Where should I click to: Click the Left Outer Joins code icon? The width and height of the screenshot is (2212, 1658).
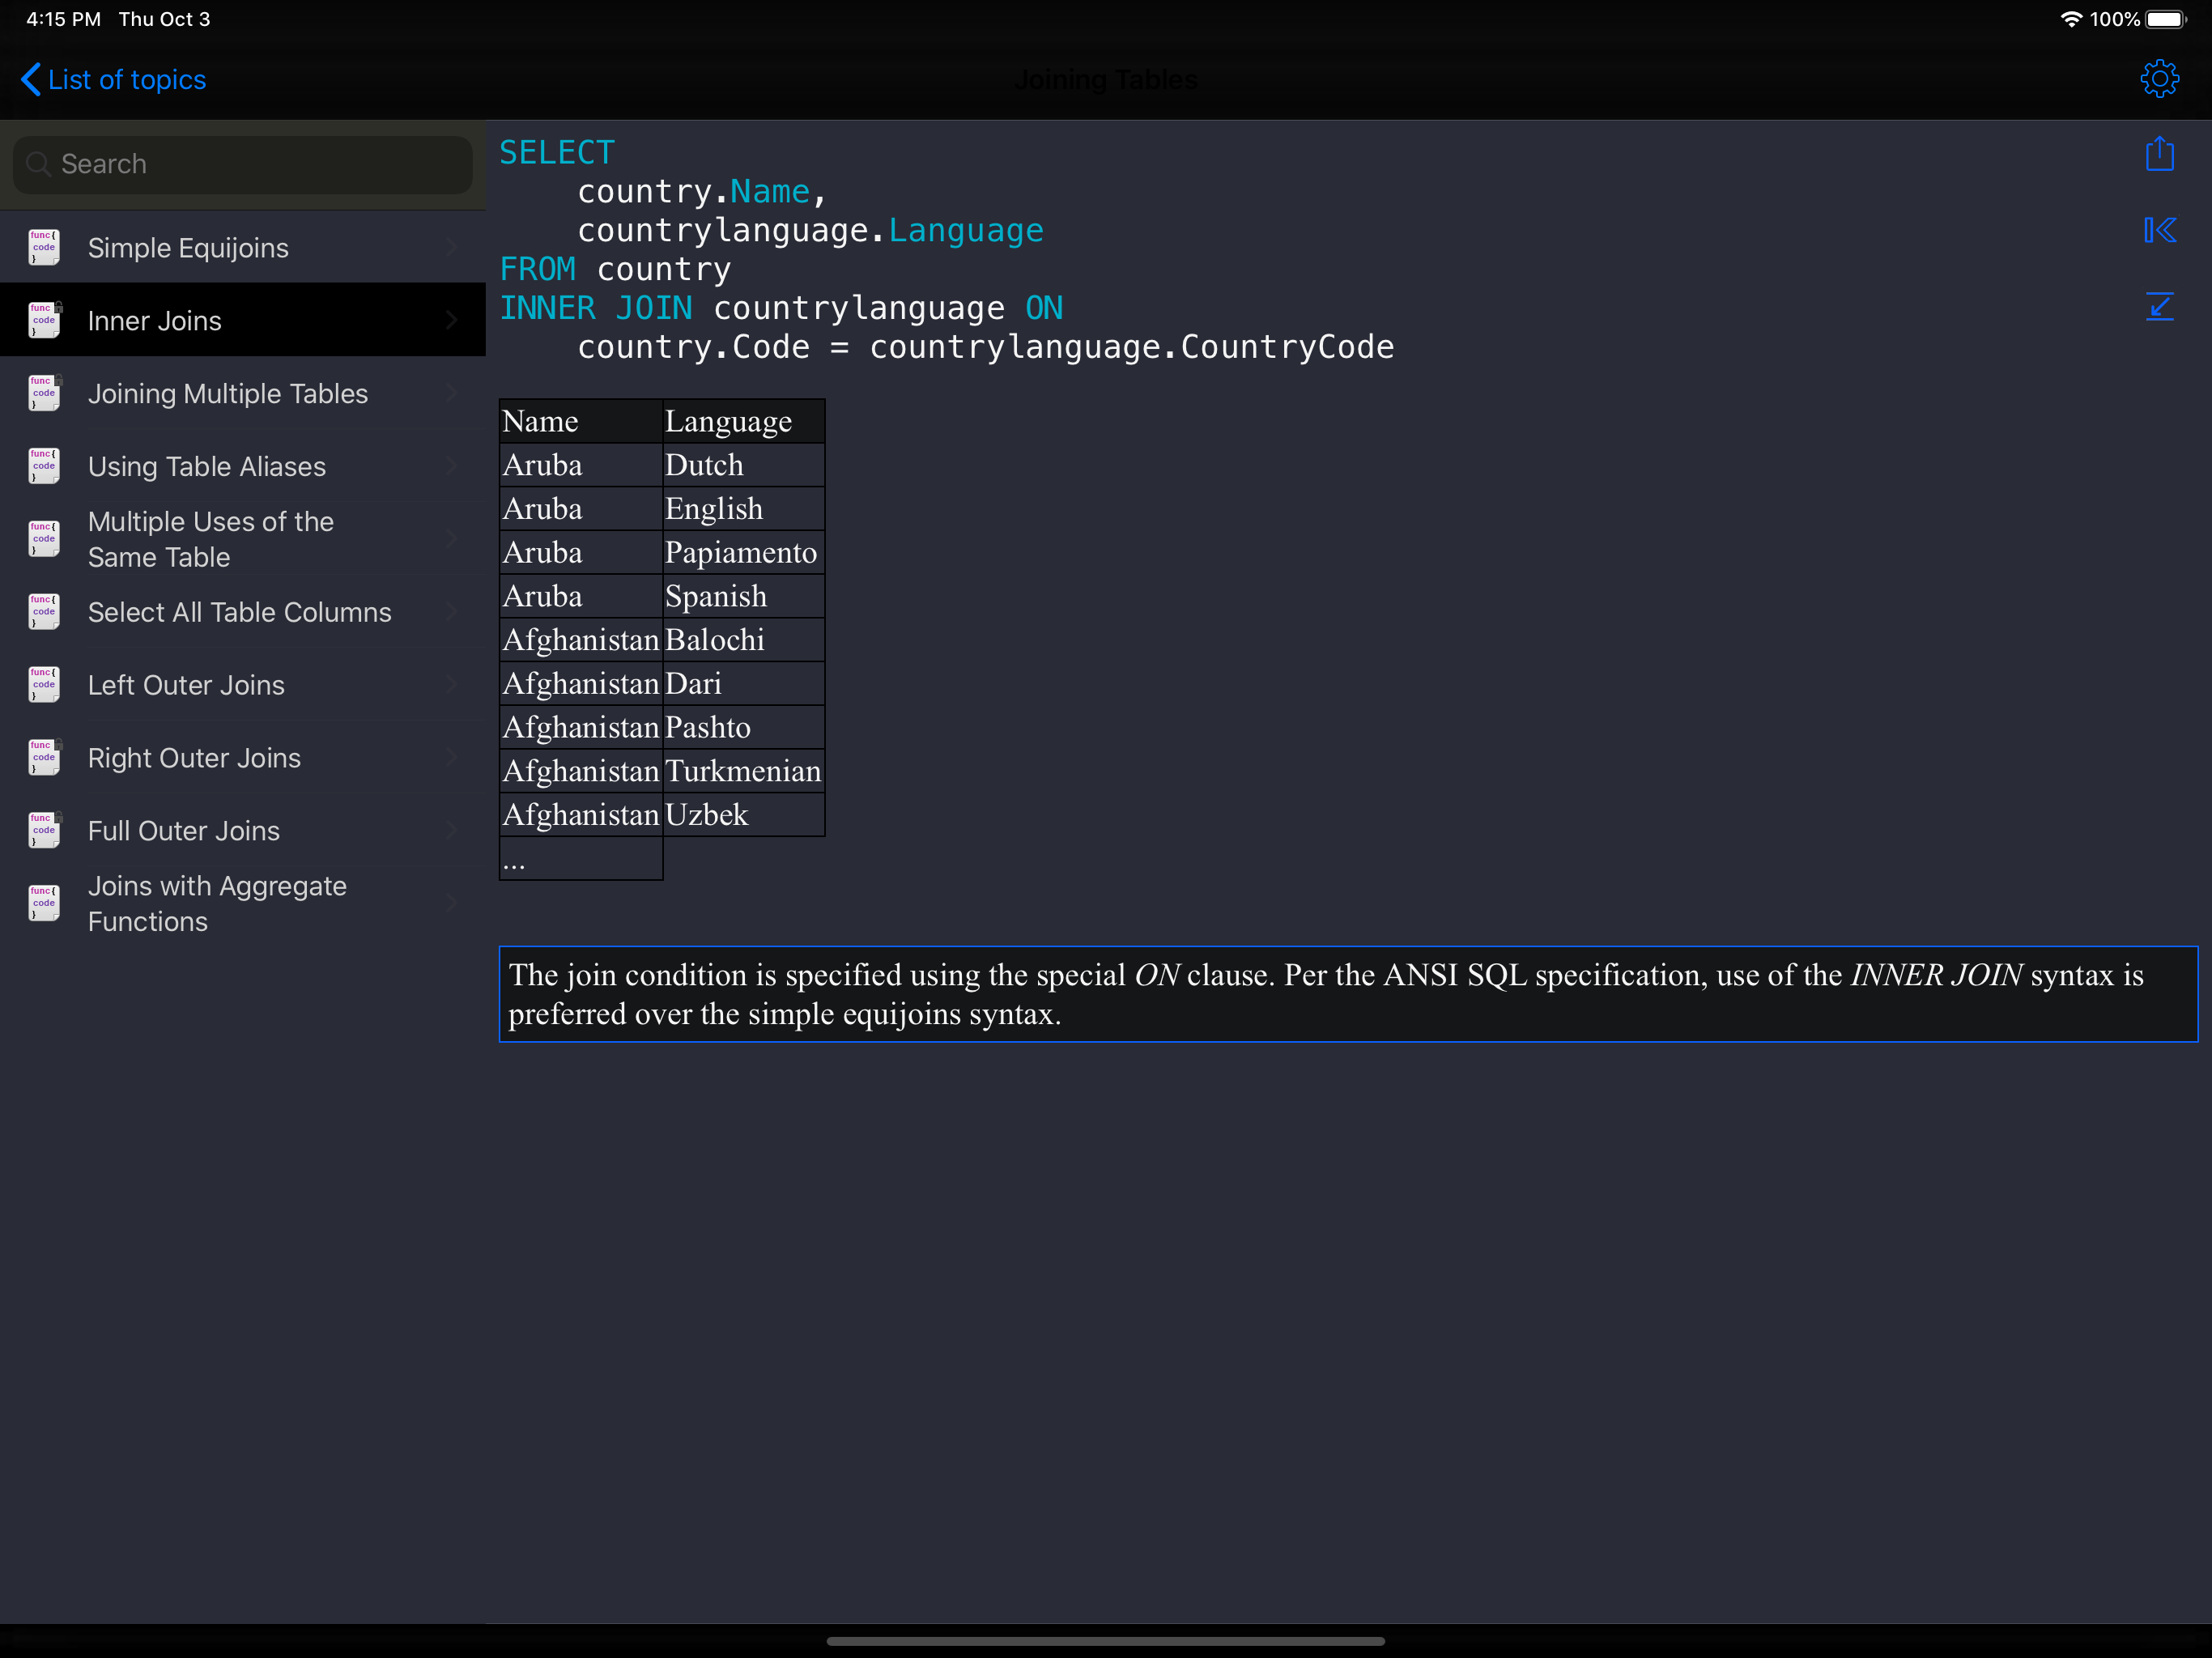coord(44,685)
